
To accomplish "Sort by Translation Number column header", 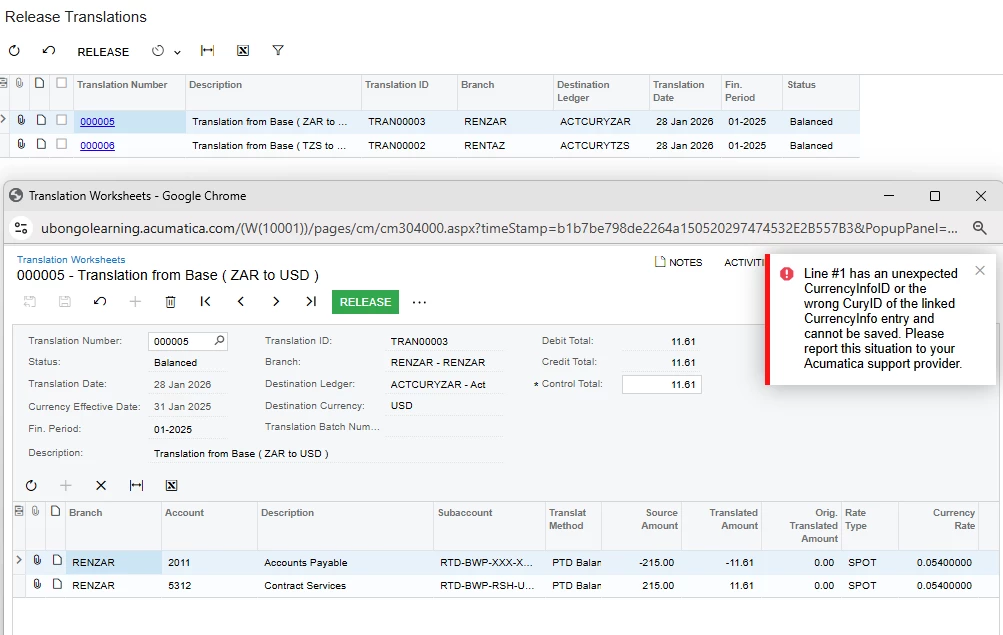I will (122, 84).
